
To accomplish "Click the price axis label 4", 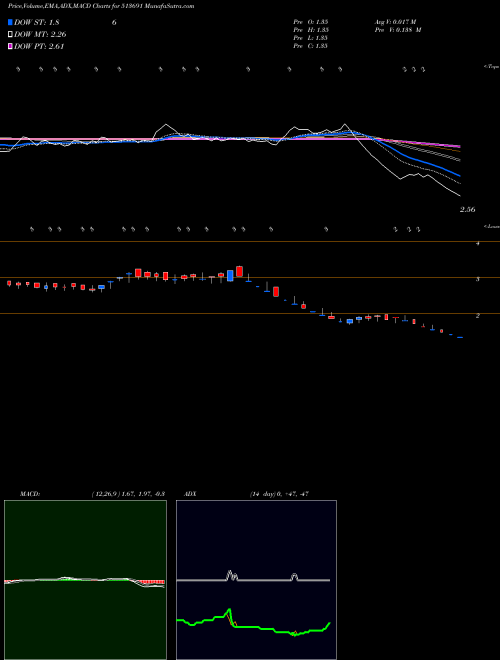I will pyautogui.click(x=478, y=243).
